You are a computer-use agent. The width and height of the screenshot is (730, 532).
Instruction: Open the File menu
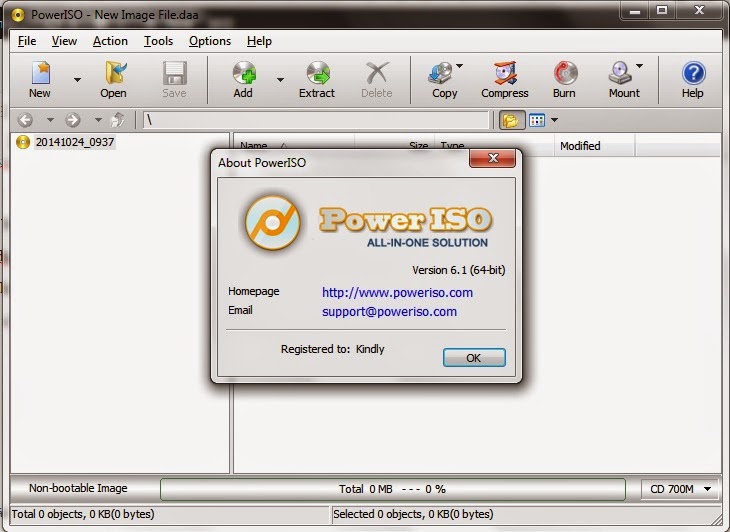coord(27,41)
